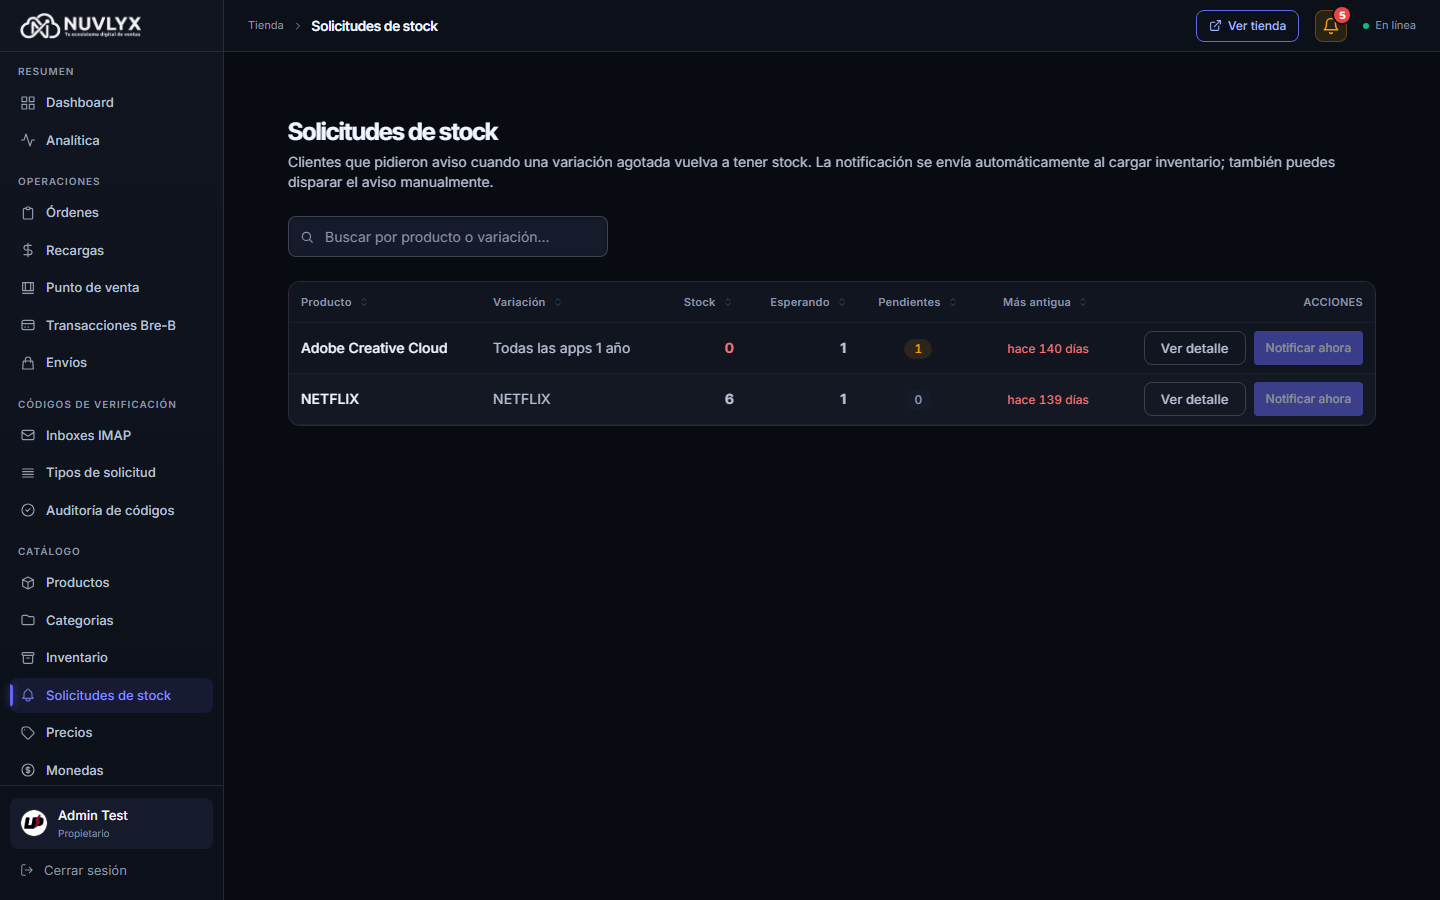Sort table by Más antigua column
1440x900 pixels.
point(1044,302)
